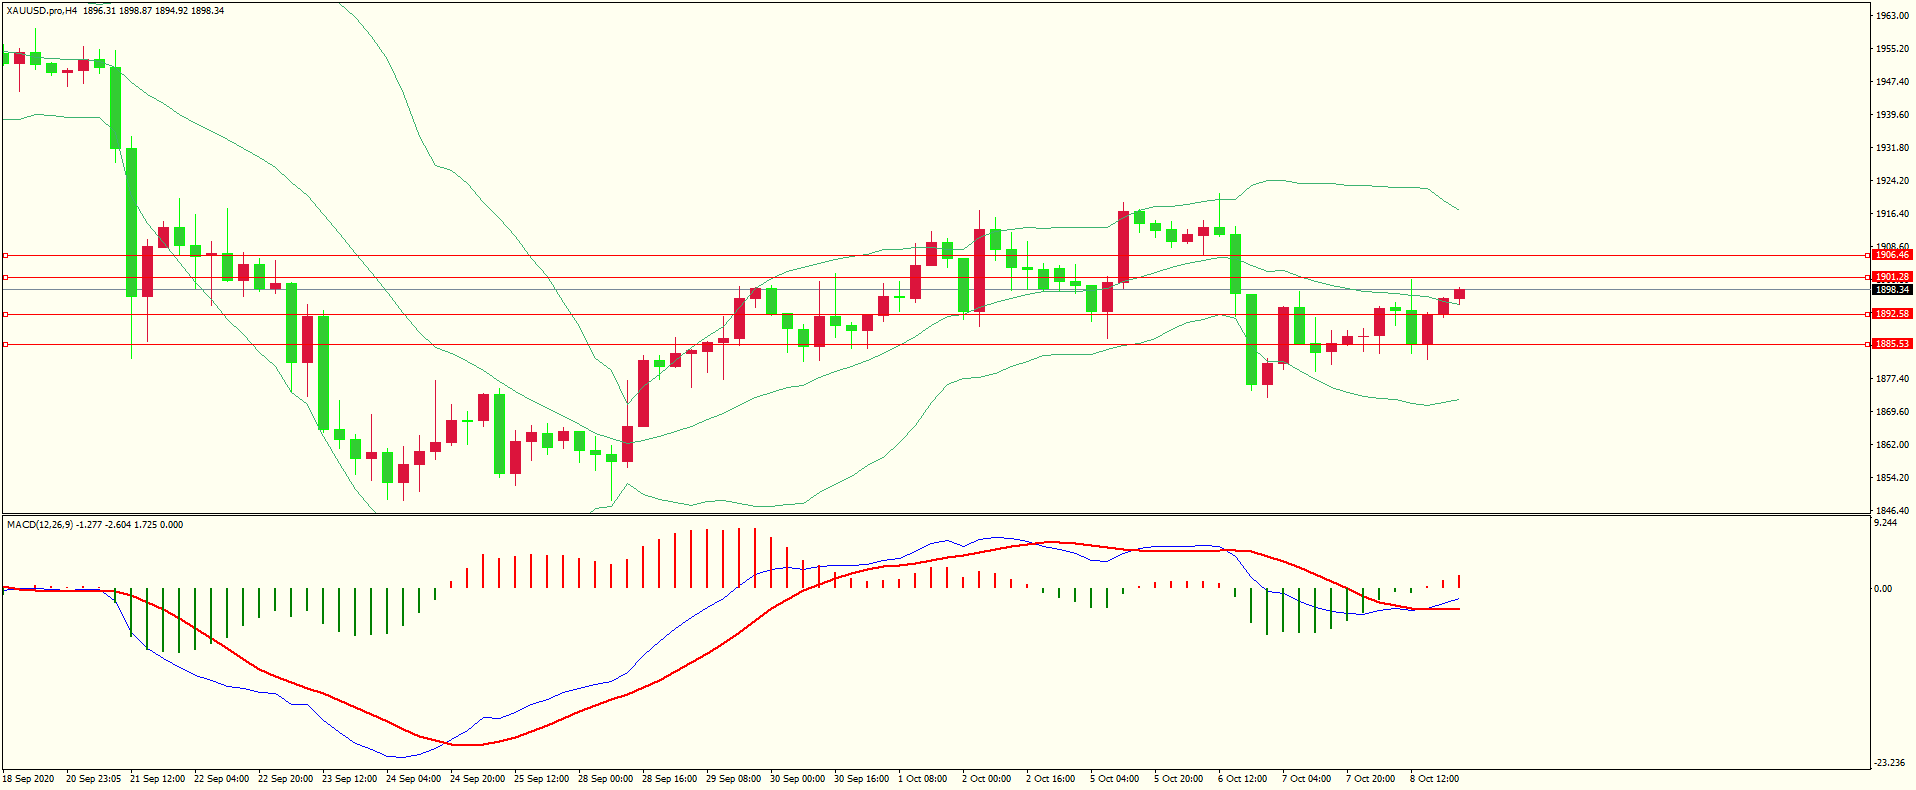Click the 22 Sep 04:00 time label
This screenshot has height=790, width=1916.
[x=222, y=779]
